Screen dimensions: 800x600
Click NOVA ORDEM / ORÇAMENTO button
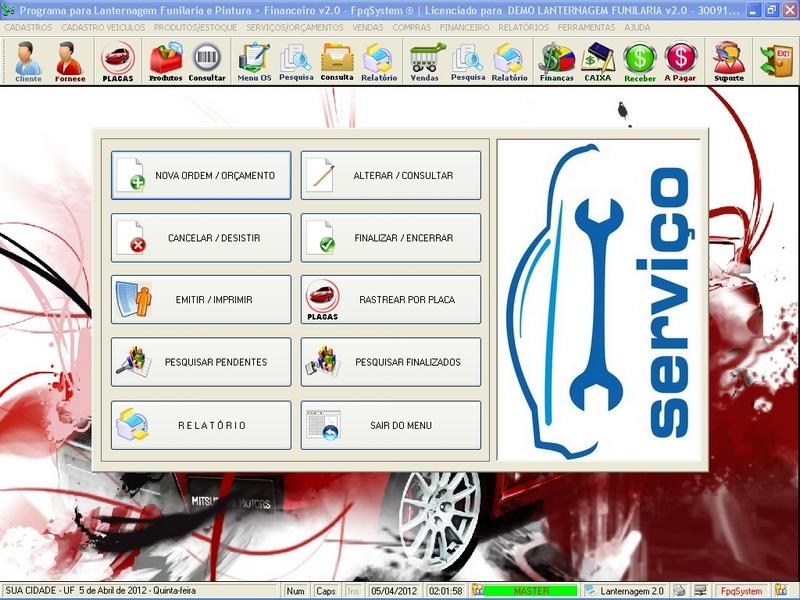click(201, 175)
